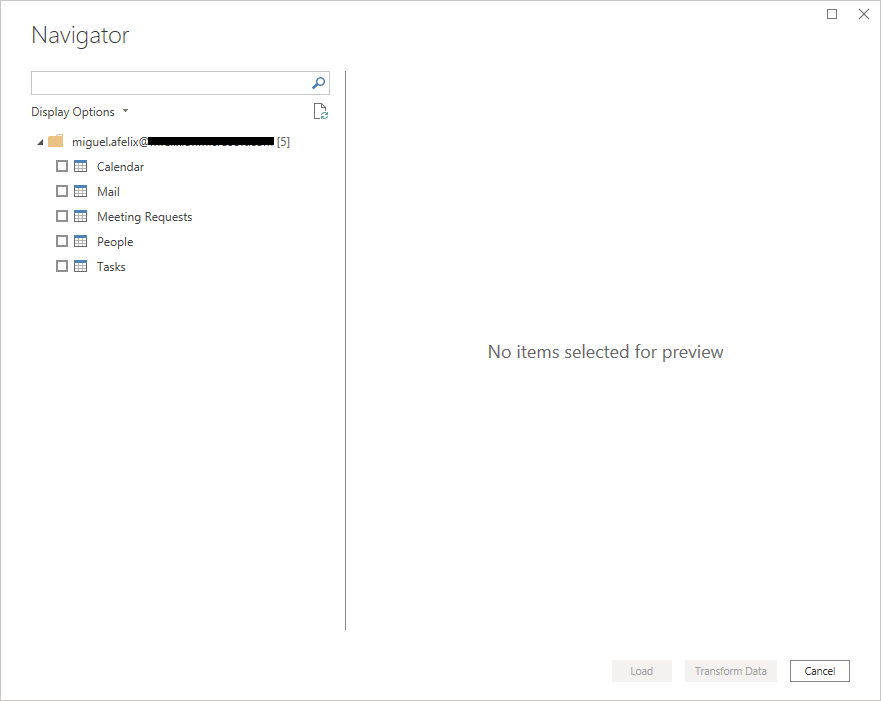Image resolution: width=881 pixels, height=701 pixels.
Task: Check the Calendar checkbox
Action: [62, 166]
